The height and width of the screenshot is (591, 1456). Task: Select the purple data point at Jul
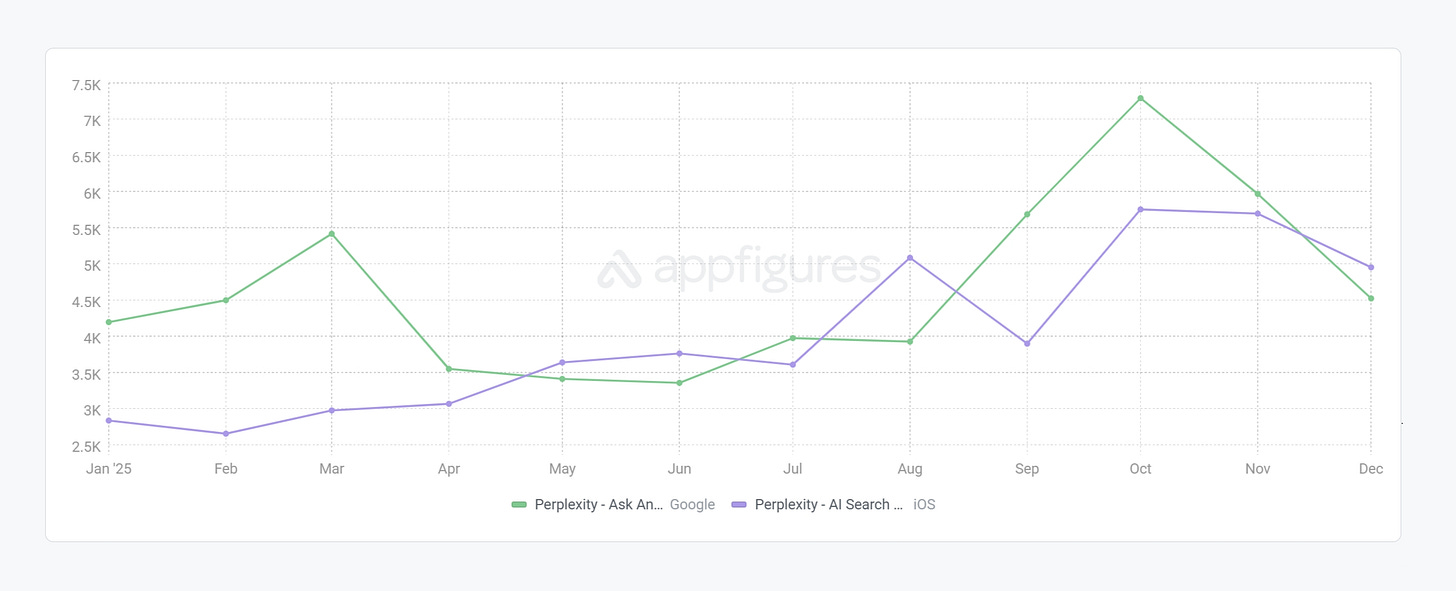point(793,365)
